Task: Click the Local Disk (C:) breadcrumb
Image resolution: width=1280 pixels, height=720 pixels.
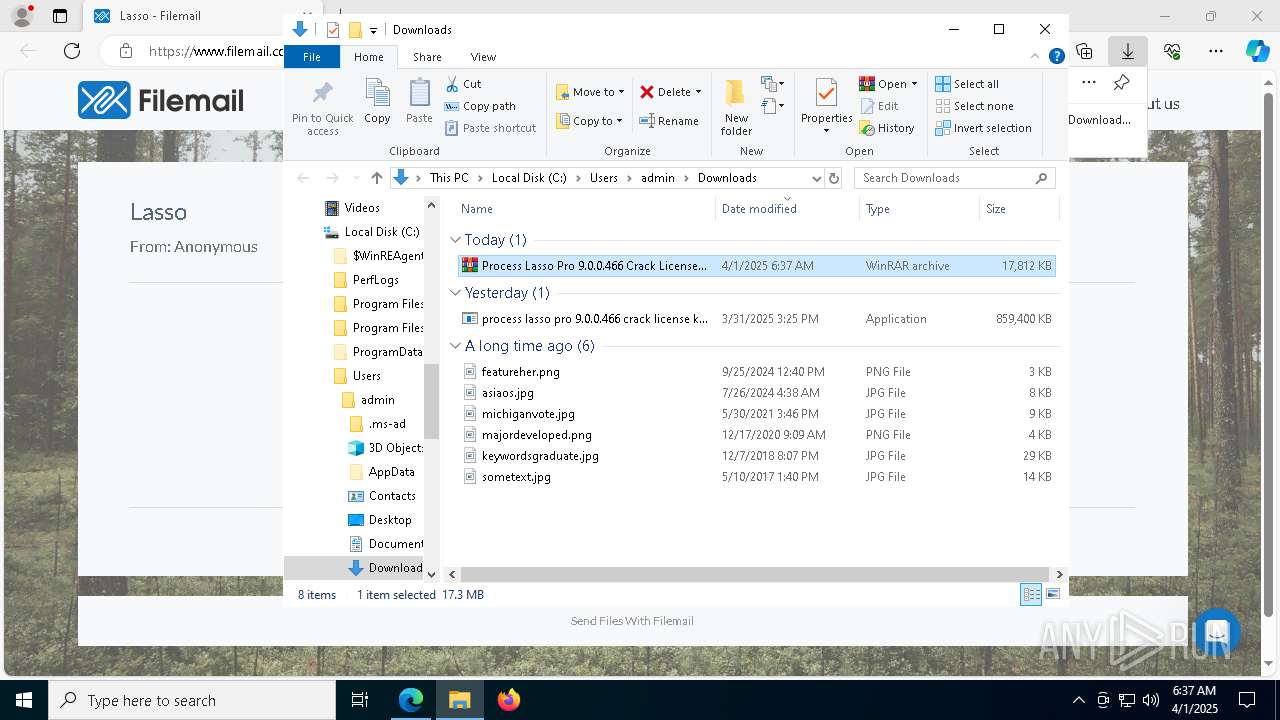Action: pos(529,178)
